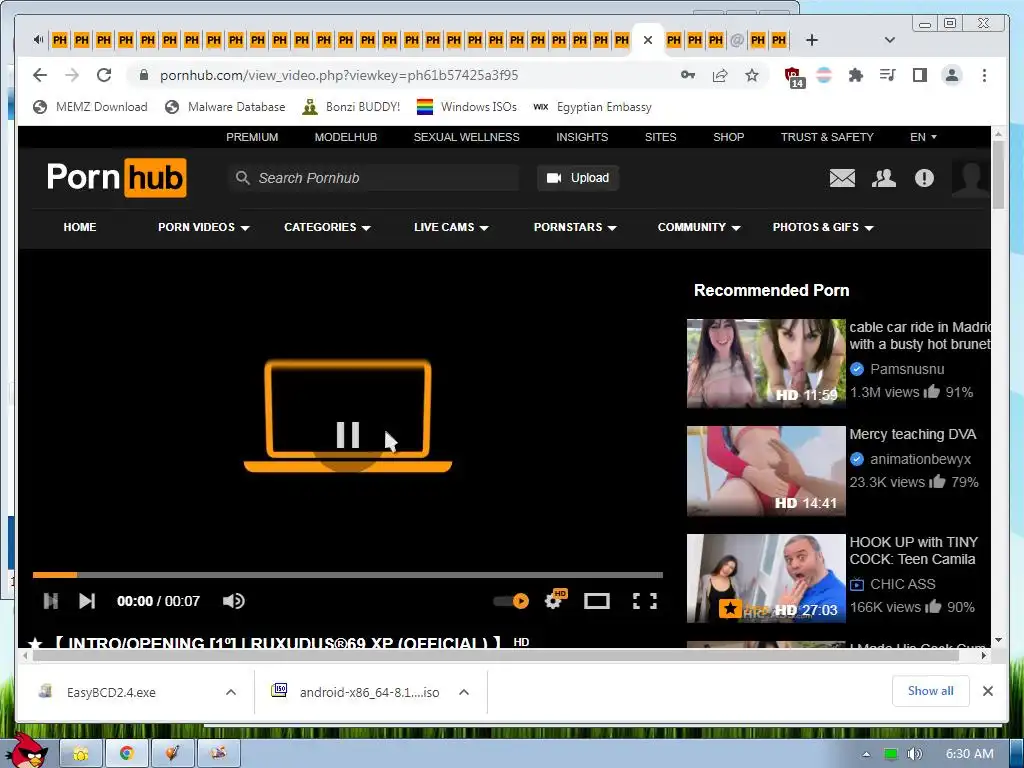Switch player to theater mode

(596, 601)
